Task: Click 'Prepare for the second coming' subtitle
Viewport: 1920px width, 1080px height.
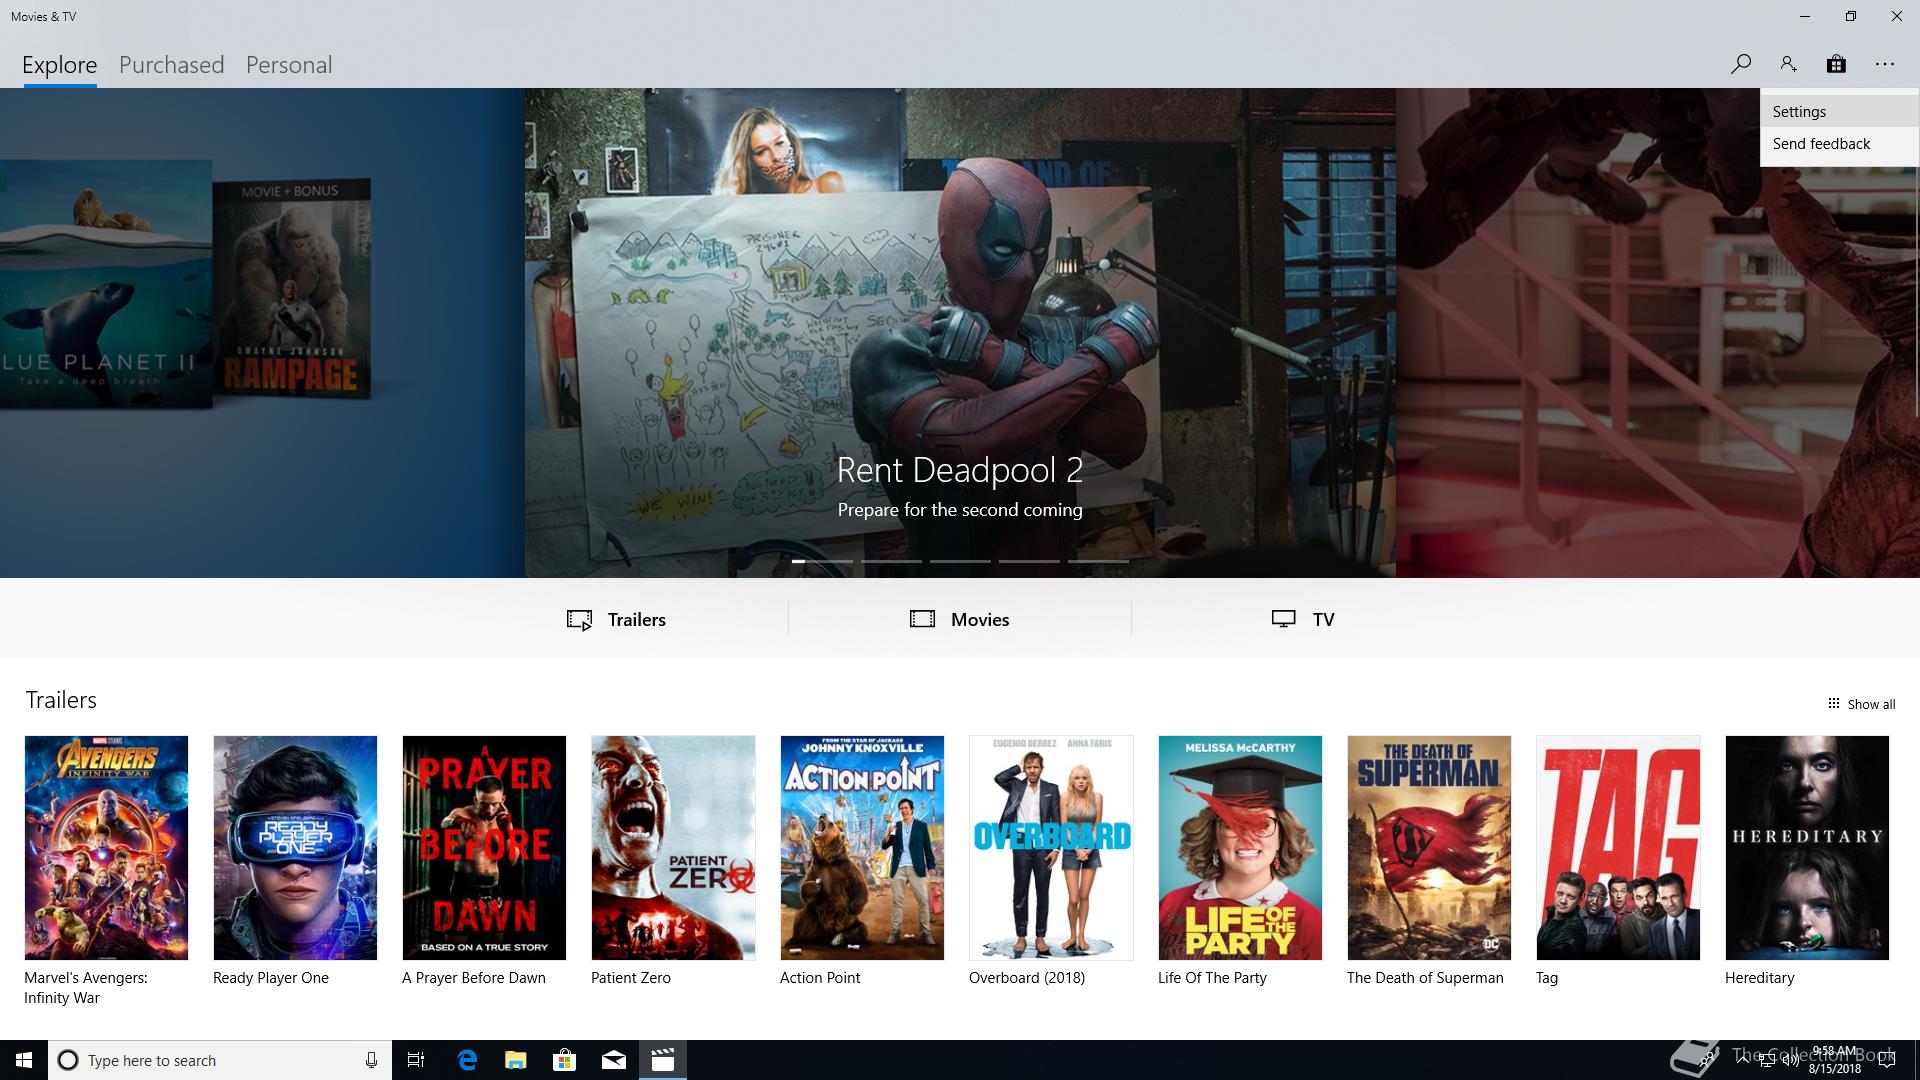Action: 960,510
